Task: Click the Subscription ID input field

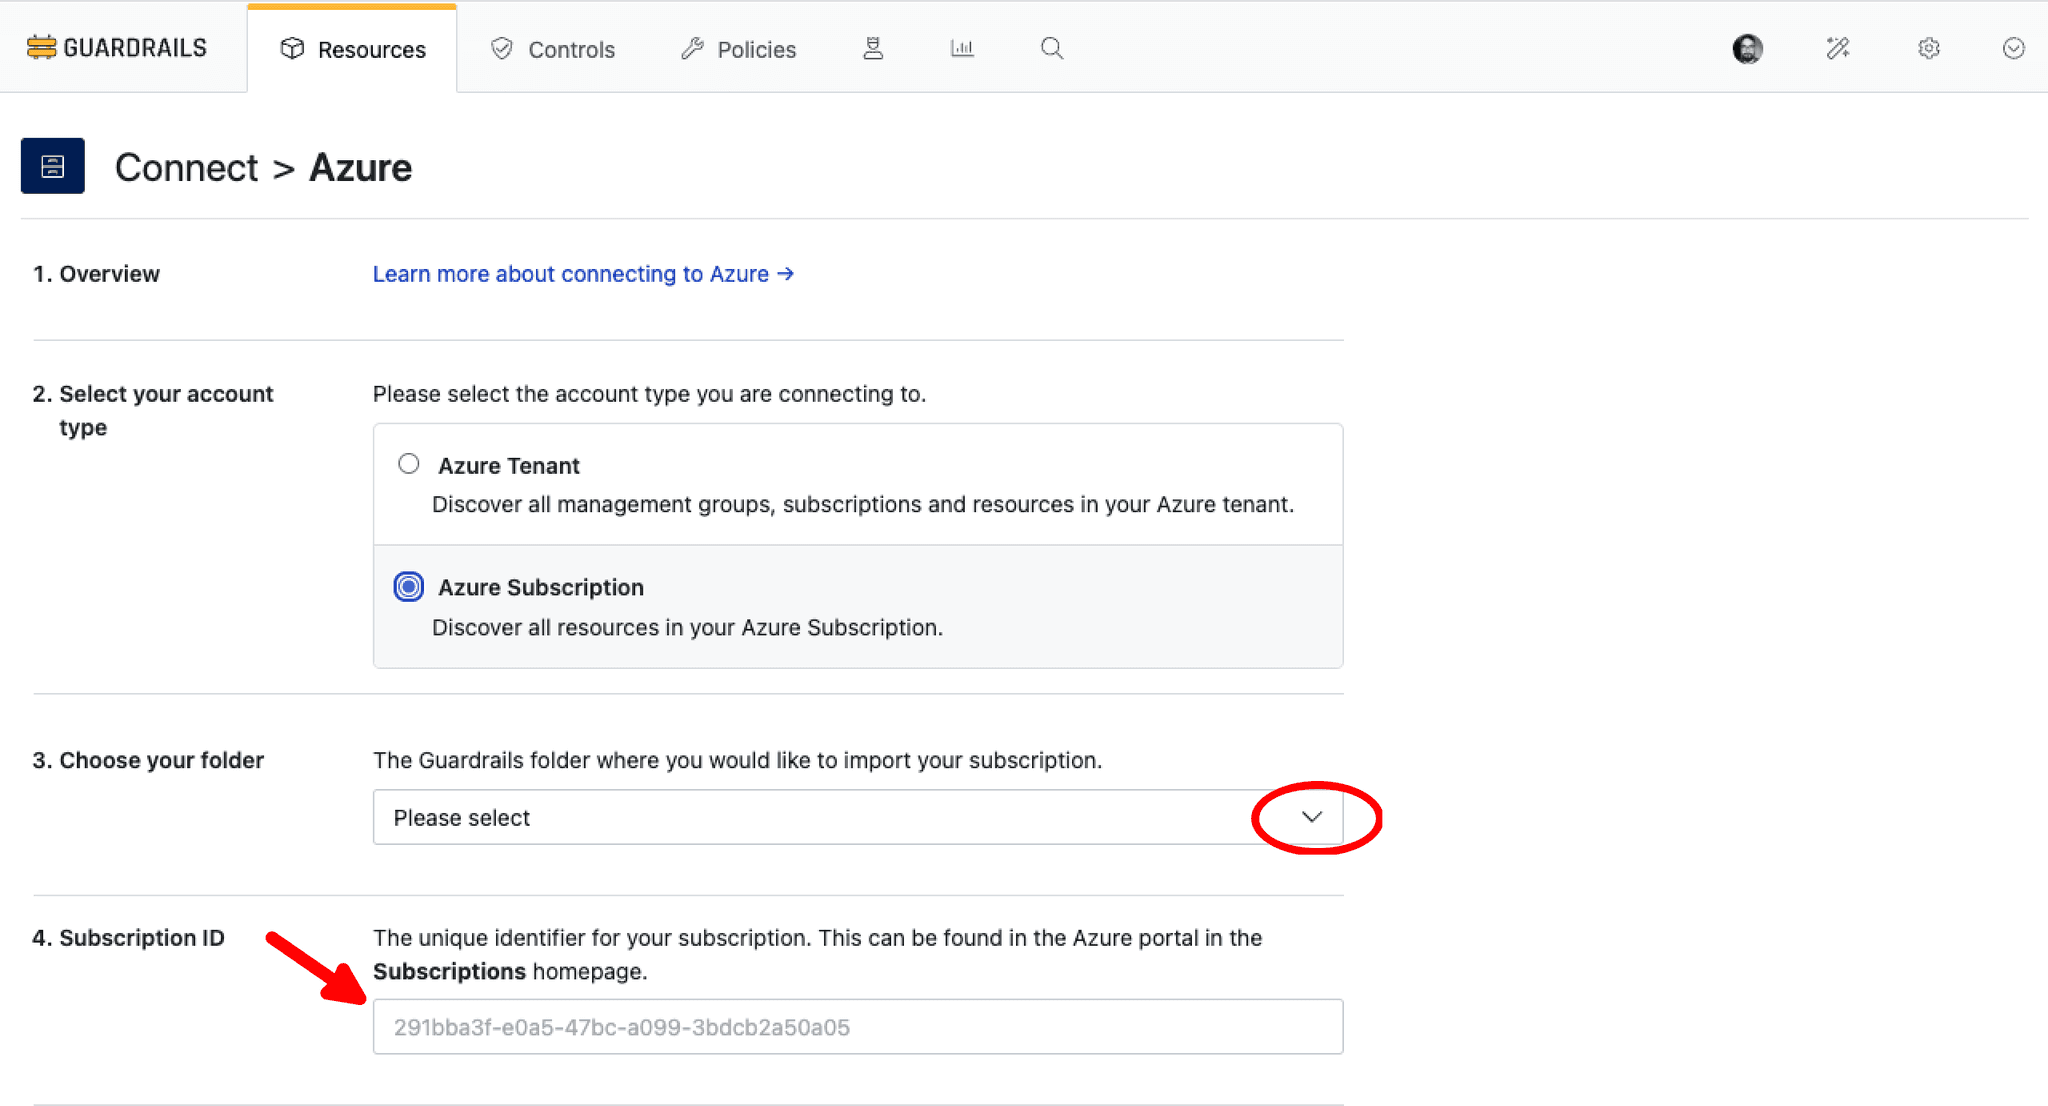Action: tap(858, 1026)
